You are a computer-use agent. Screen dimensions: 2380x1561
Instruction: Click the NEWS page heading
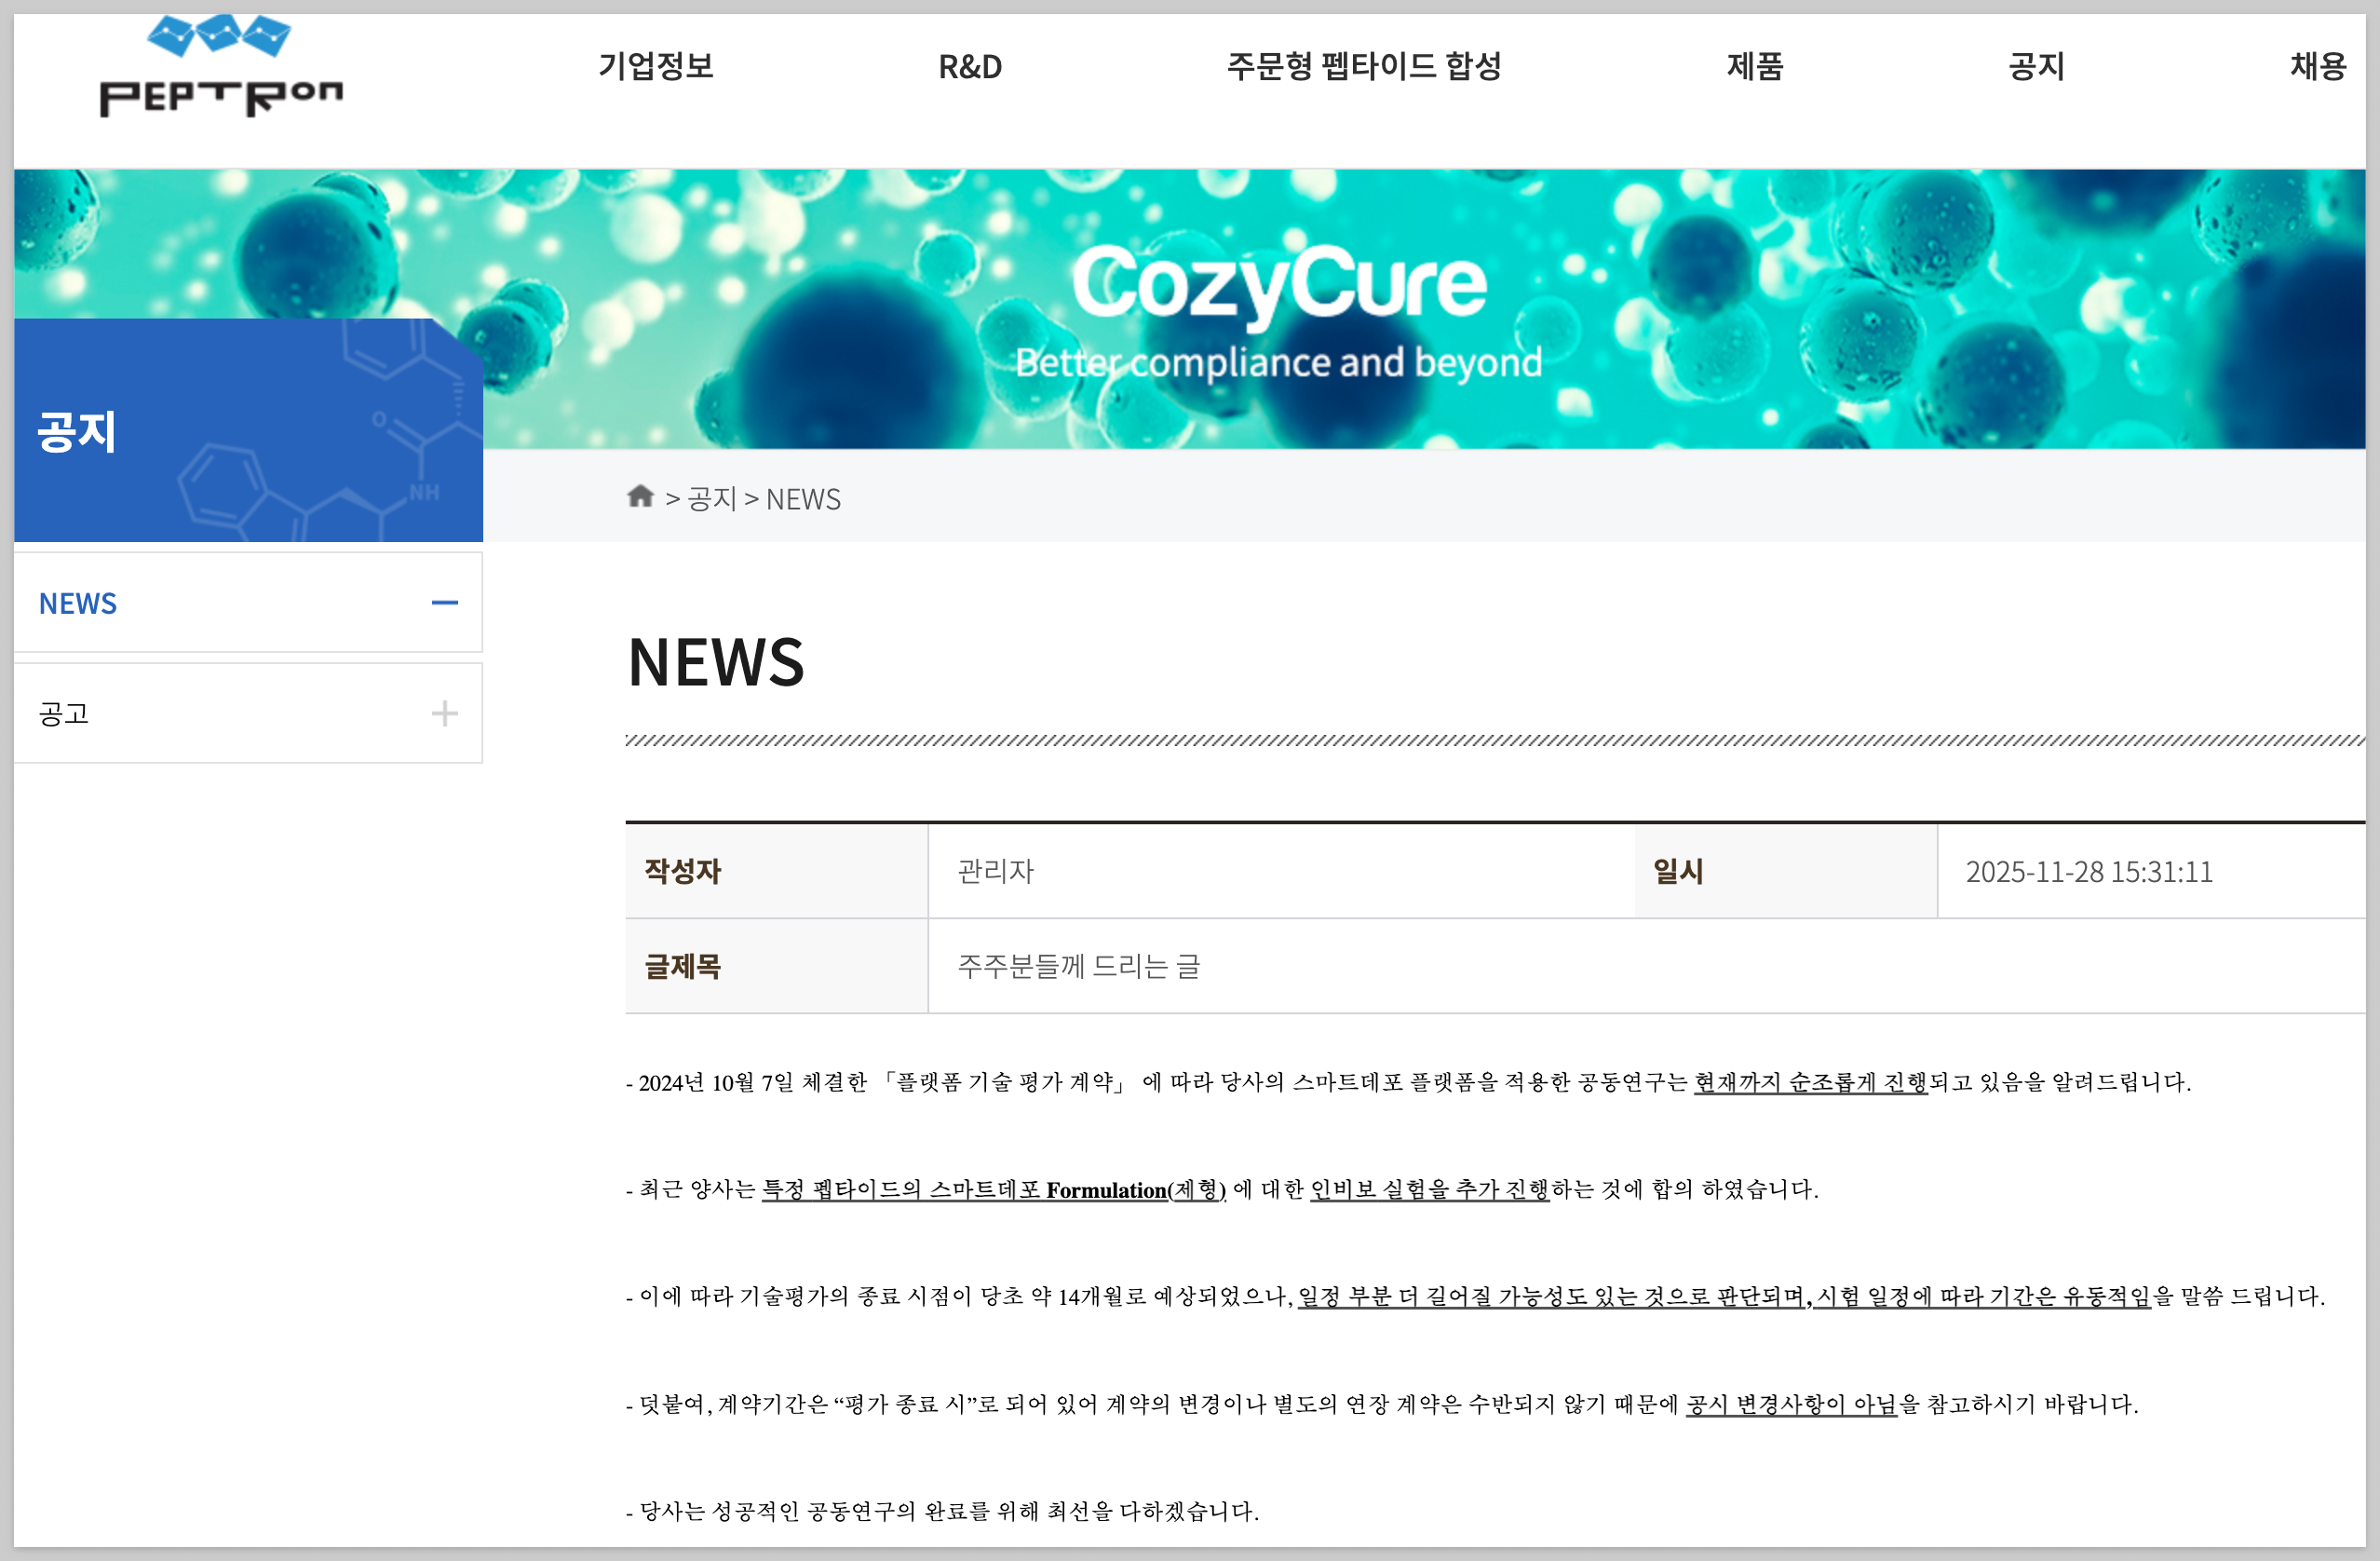coord(716,662)
